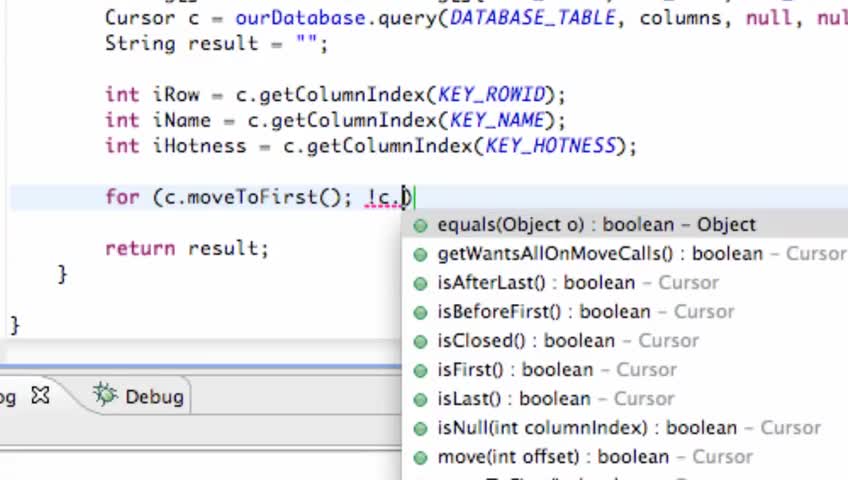Screen dimensions: 848x480
Task: Select the equals(Object o) suggestion
Action: 596,225
